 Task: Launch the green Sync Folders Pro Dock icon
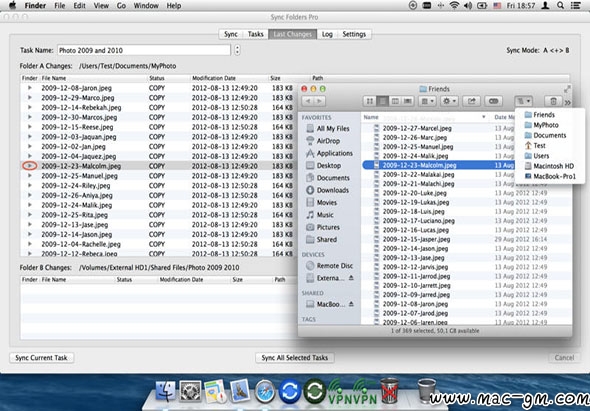[x=315, y=391]
